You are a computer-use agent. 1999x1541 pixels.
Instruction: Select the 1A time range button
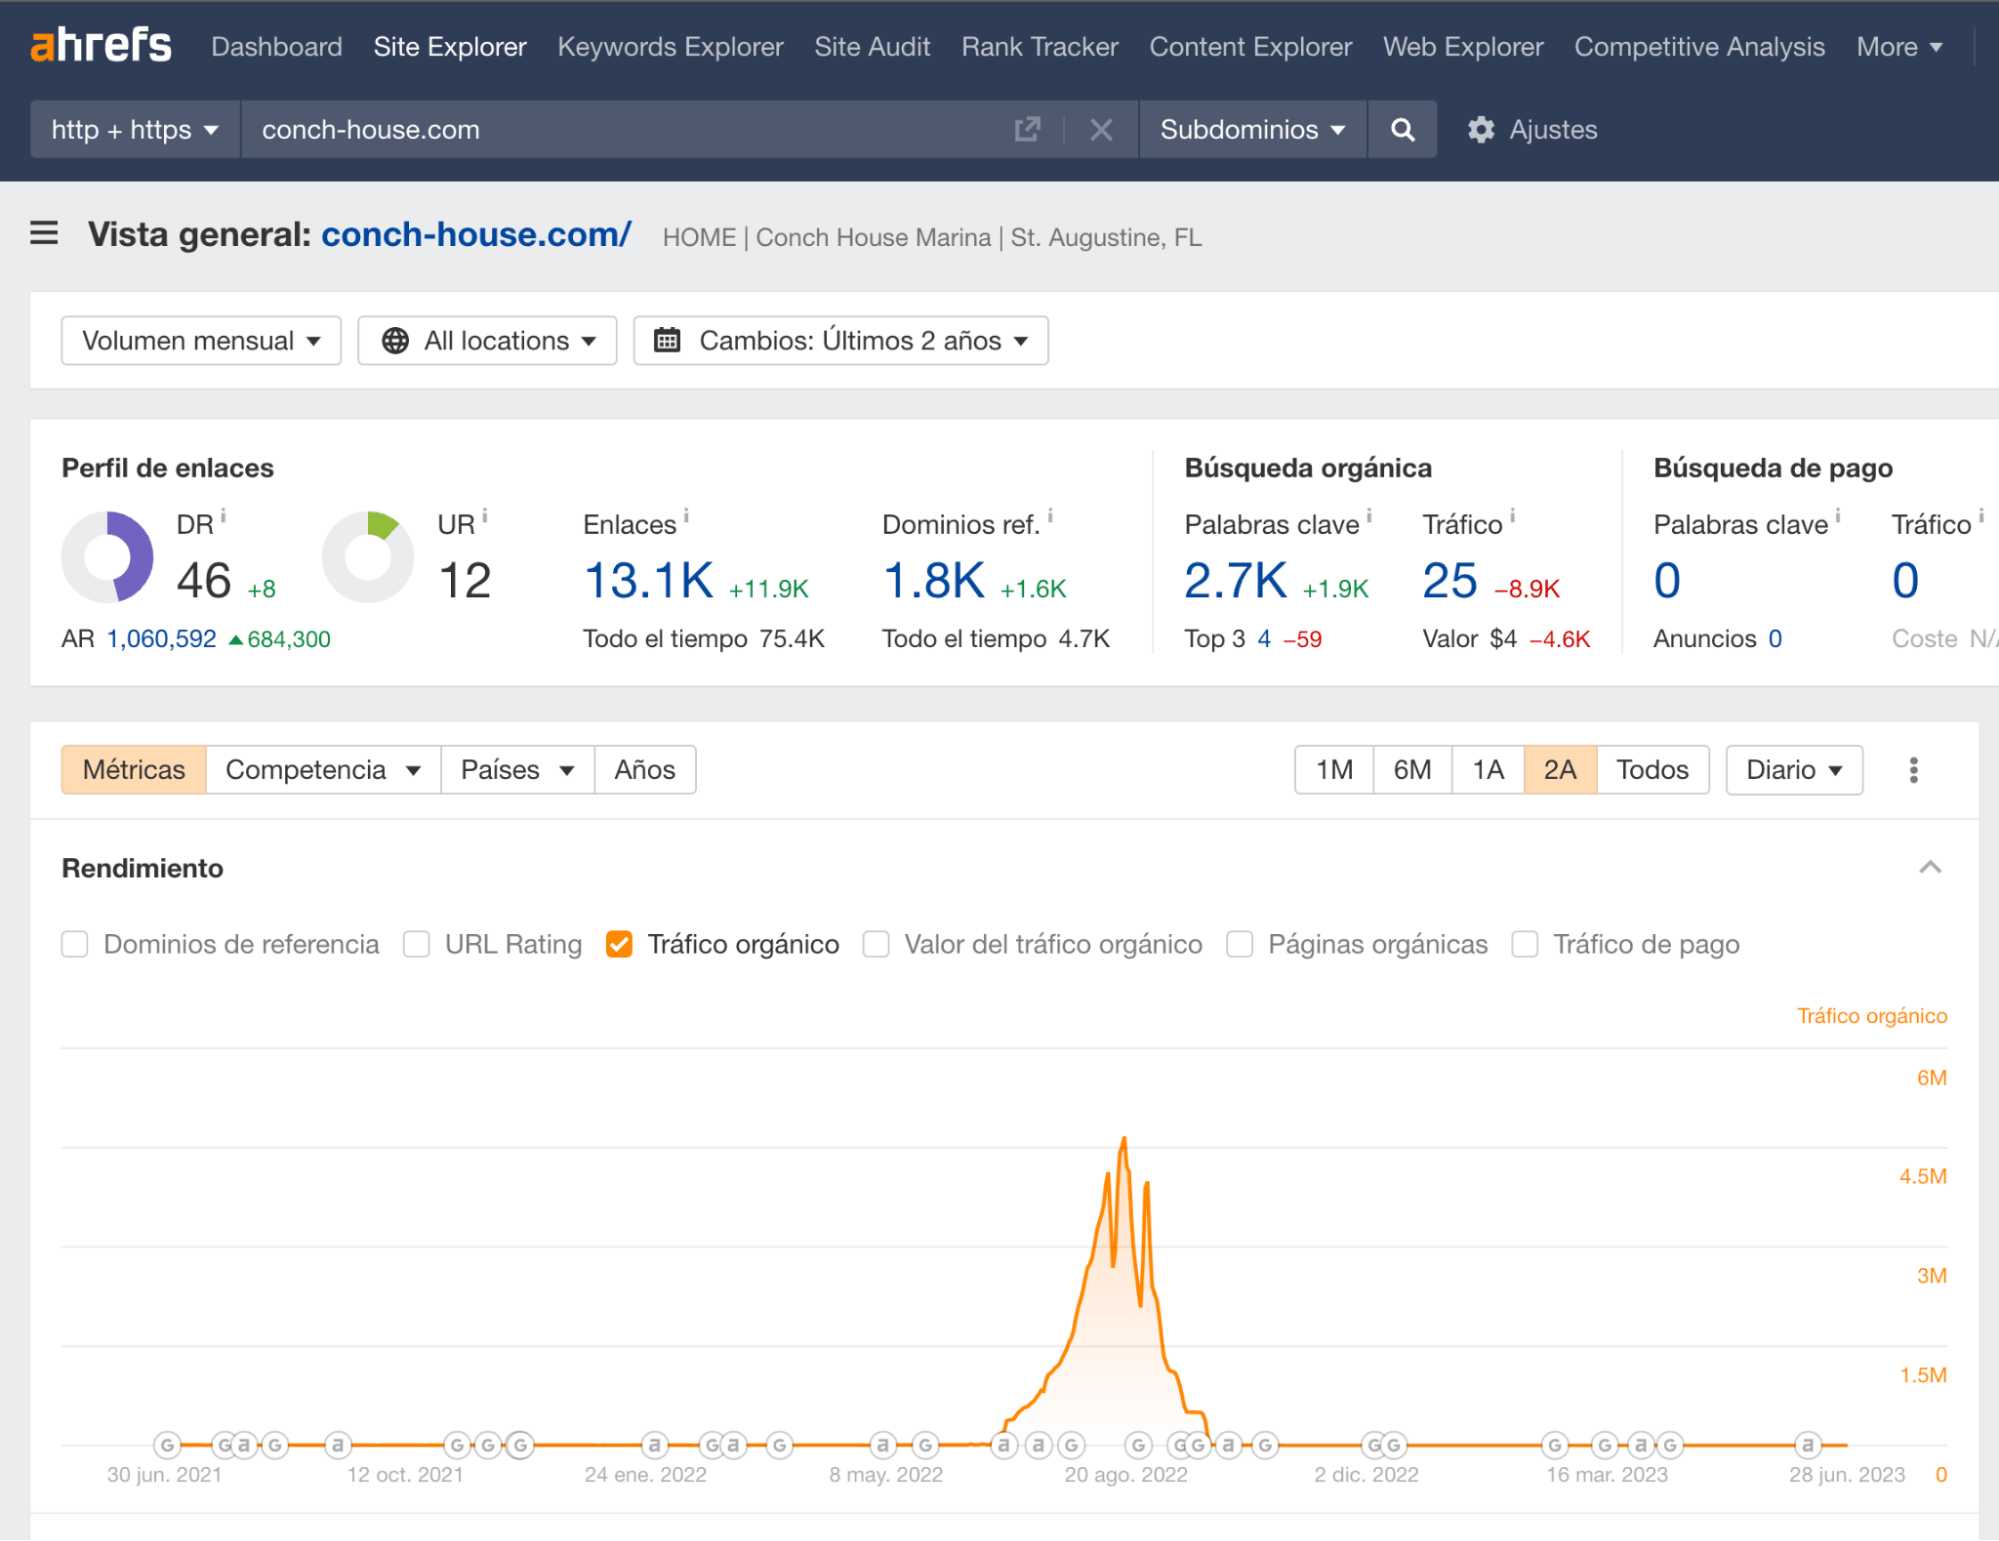point(1487,770)
